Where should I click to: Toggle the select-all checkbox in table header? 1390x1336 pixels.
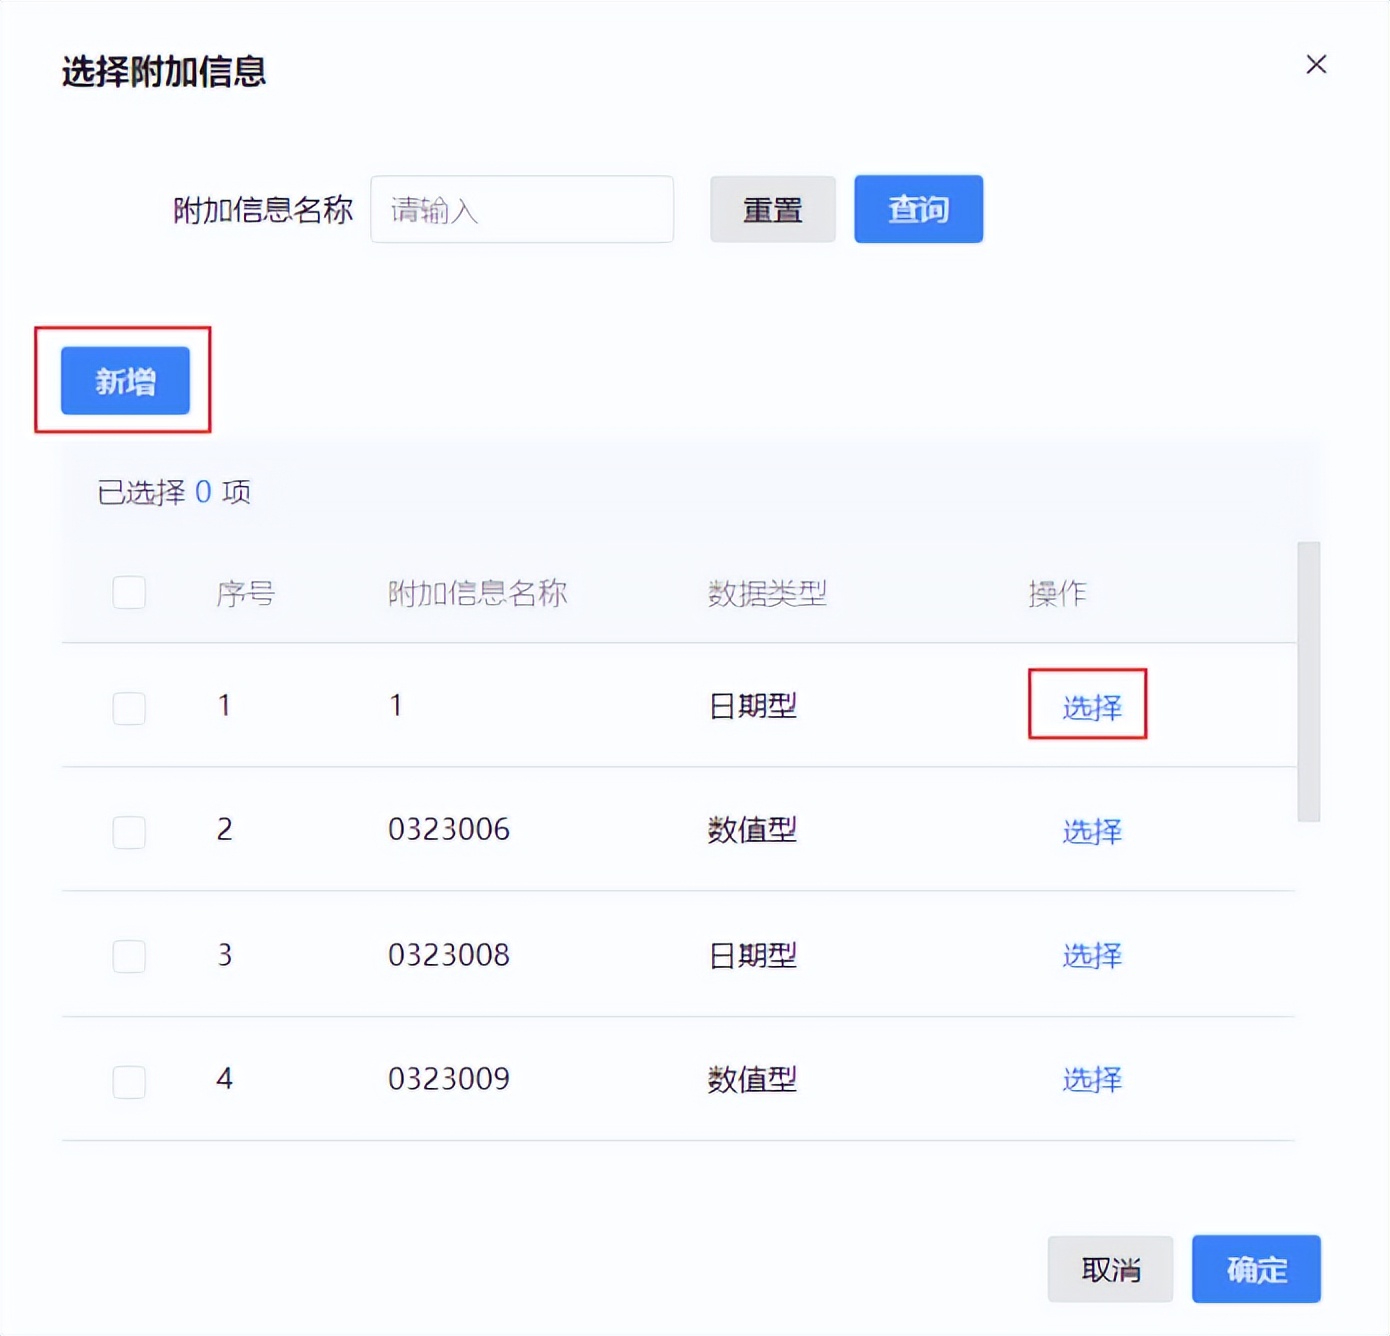(x=128, y=592)
